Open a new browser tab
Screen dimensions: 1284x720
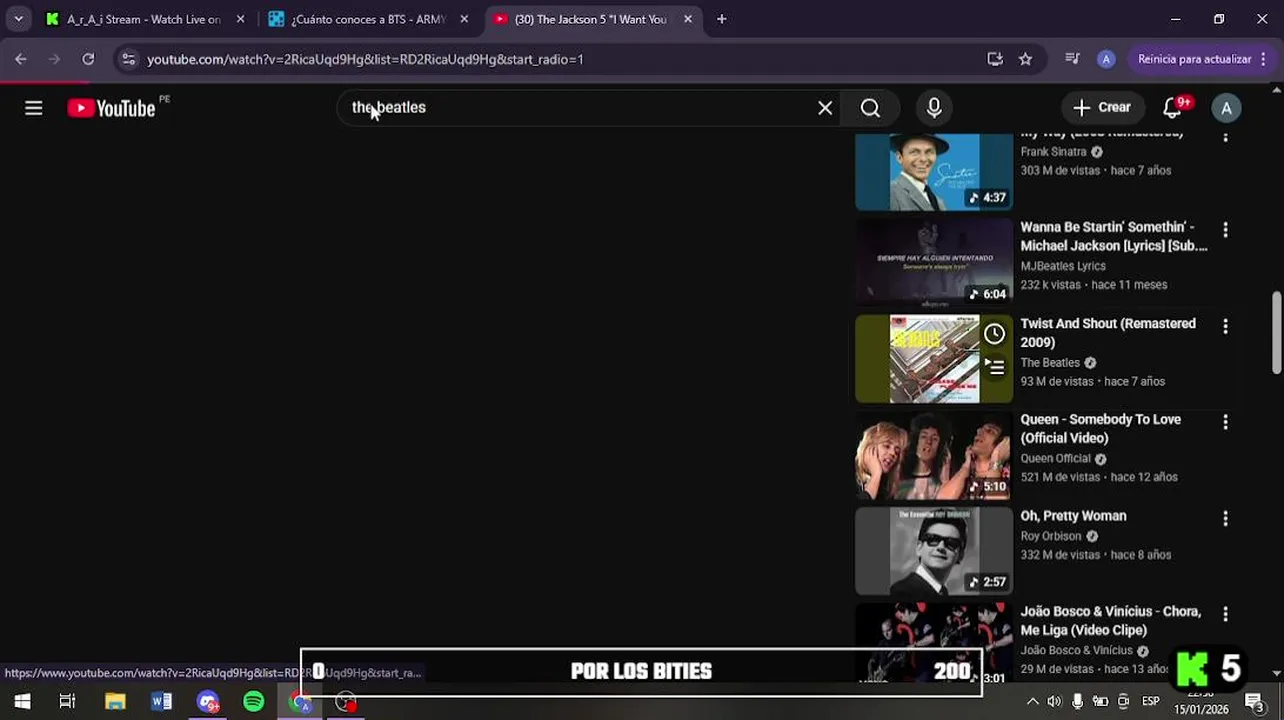pyautogui.click(x=721, y=19)
